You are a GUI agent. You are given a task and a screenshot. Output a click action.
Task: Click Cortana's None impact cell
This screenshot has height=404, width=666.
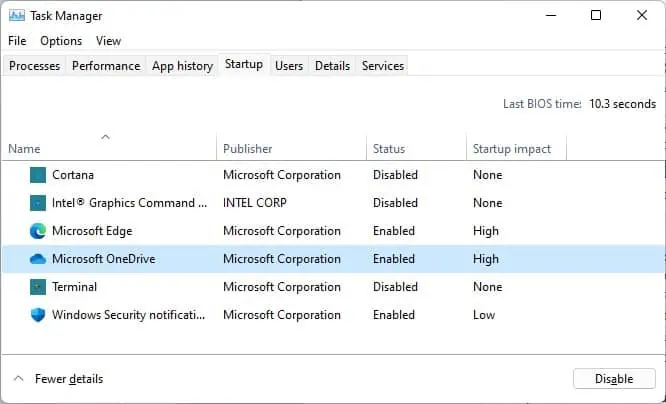488,175
